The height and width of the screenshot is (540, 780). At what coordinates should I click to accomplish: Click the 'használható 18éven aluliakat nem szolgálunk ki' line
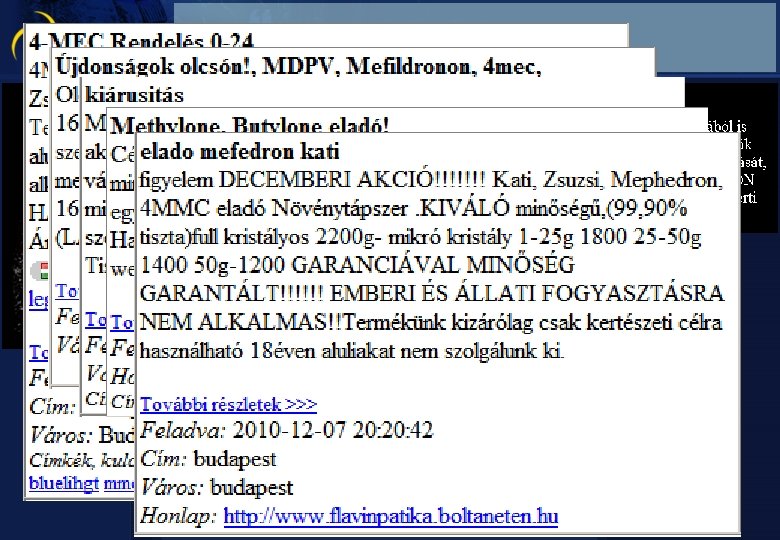coord(352,351)
